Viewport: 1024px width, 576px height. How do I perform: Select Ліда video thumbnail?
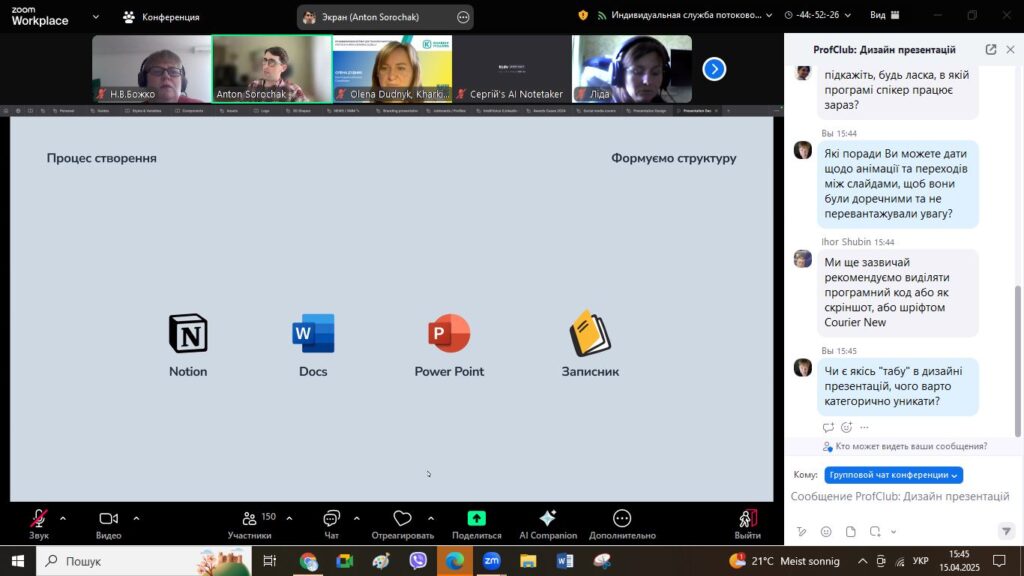[632, 69]
